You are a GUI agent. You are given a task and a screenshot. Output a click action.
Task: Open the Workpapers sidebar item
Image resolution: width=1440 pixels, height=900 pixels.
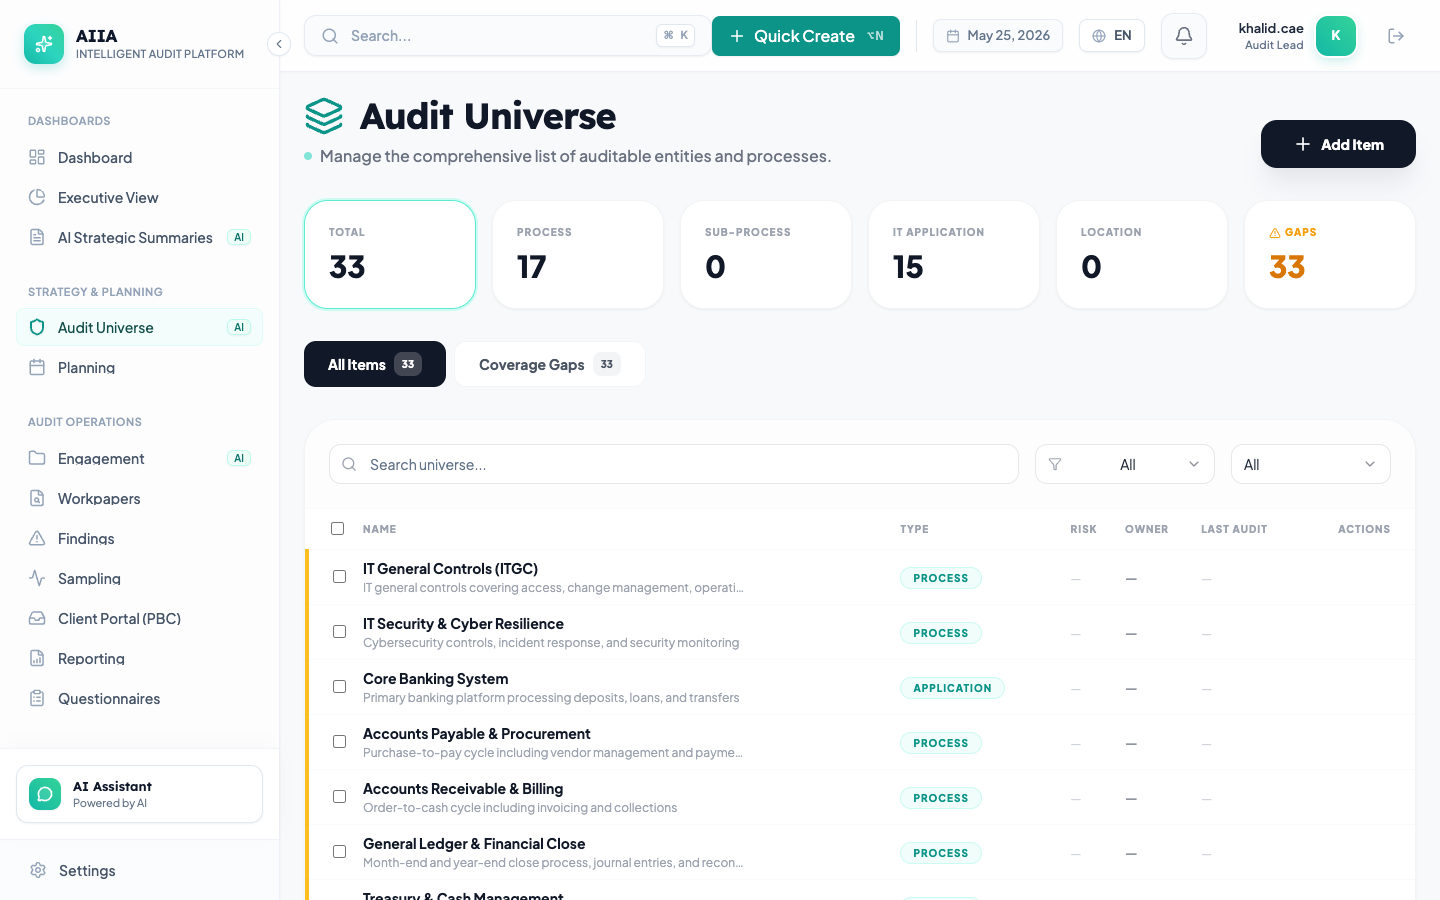coord(139,498)
